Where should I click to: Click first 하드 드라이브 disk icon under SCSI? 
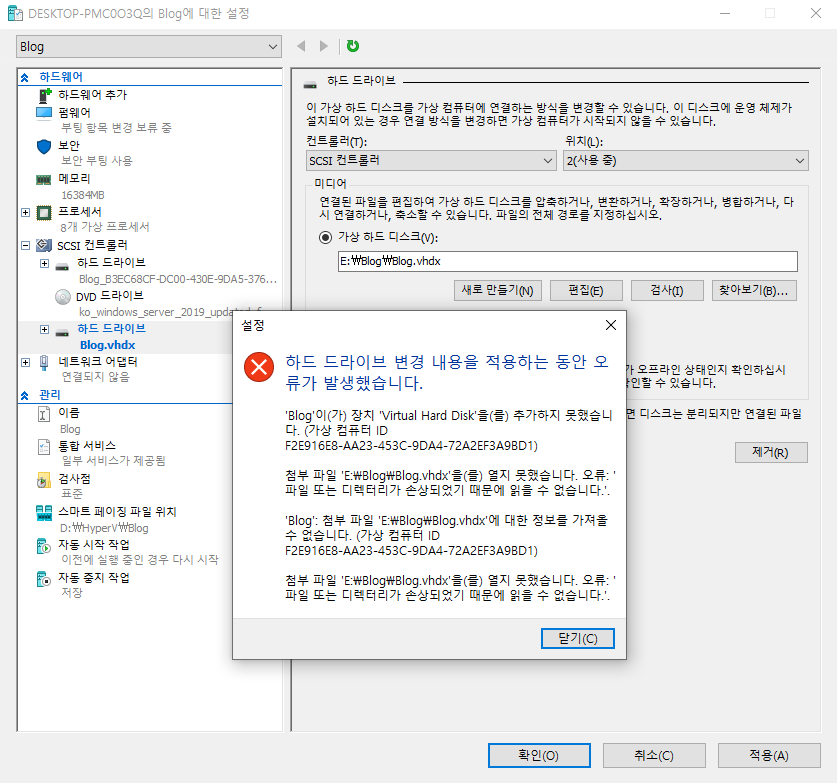(62, 266)
